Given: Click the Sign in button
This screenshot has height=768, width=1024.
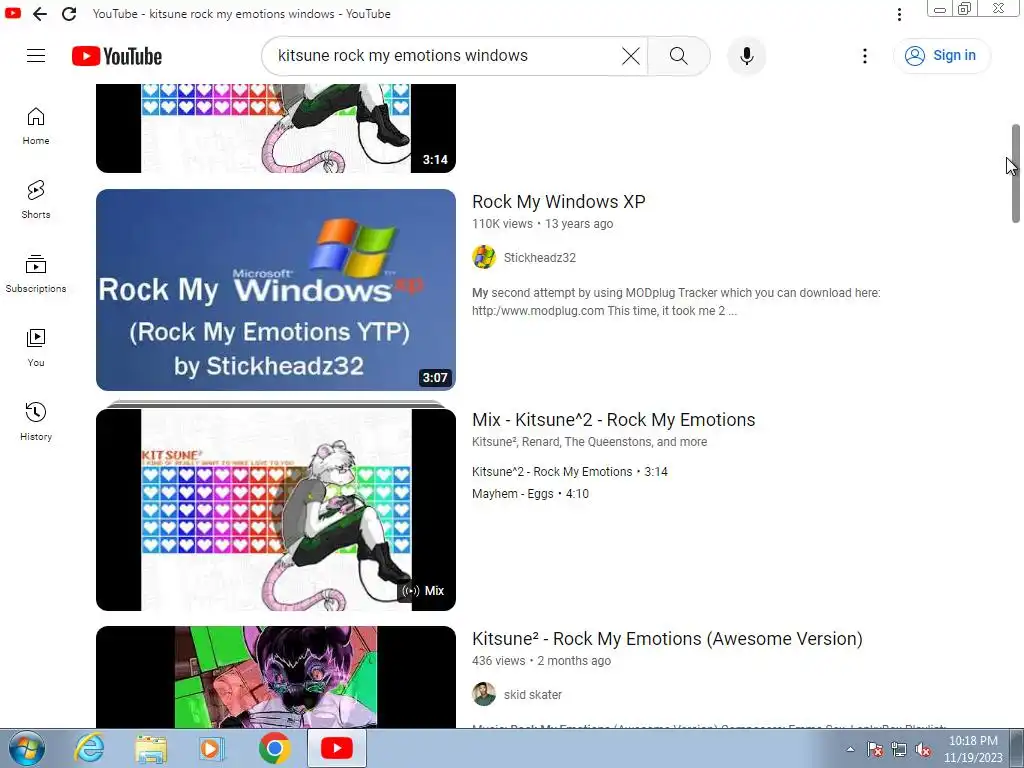Looking at the screenshot, I should click(x=942, y=56).
